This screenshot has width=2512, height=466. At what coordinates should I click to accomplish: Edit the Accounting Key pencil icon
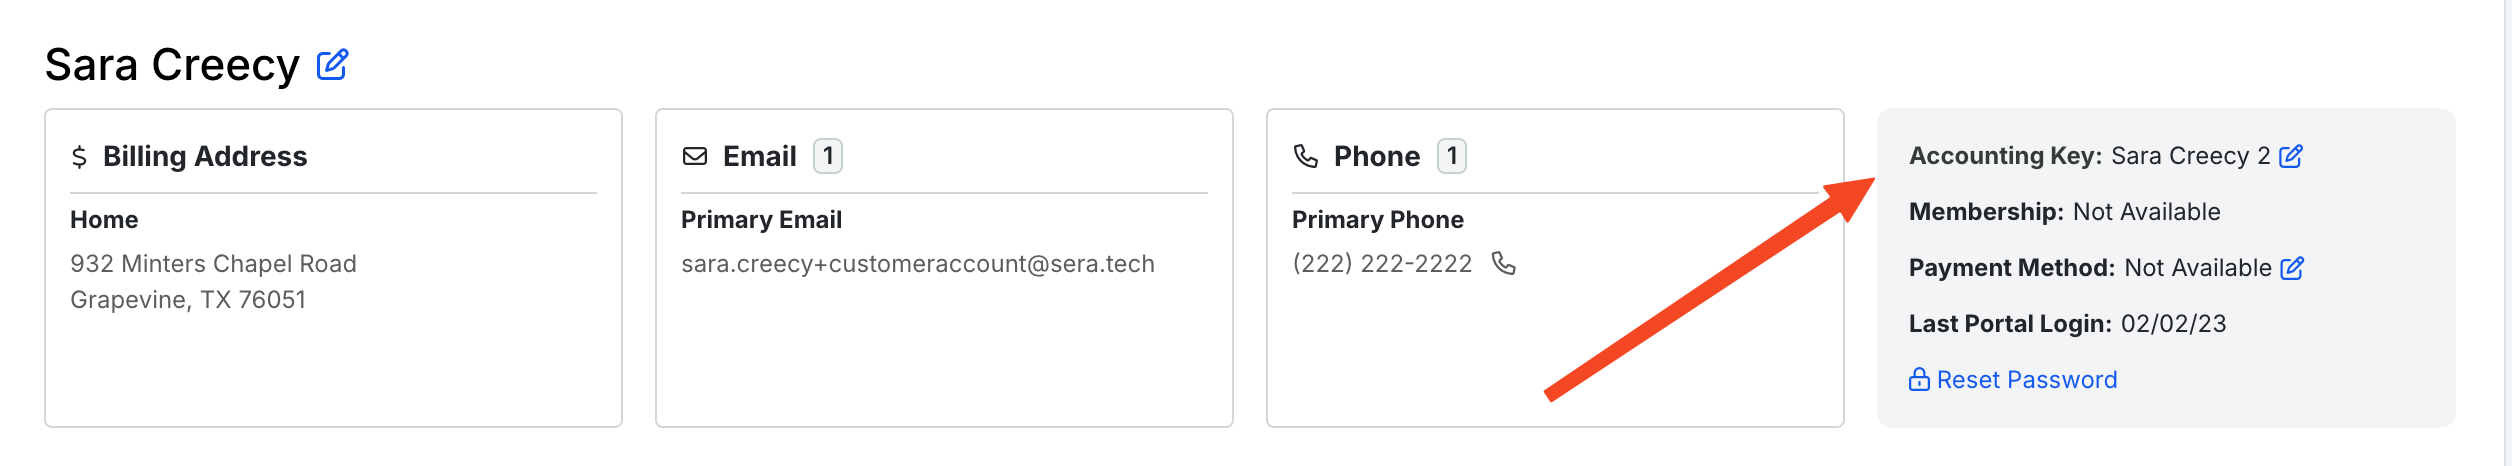tap(2291, 156)
